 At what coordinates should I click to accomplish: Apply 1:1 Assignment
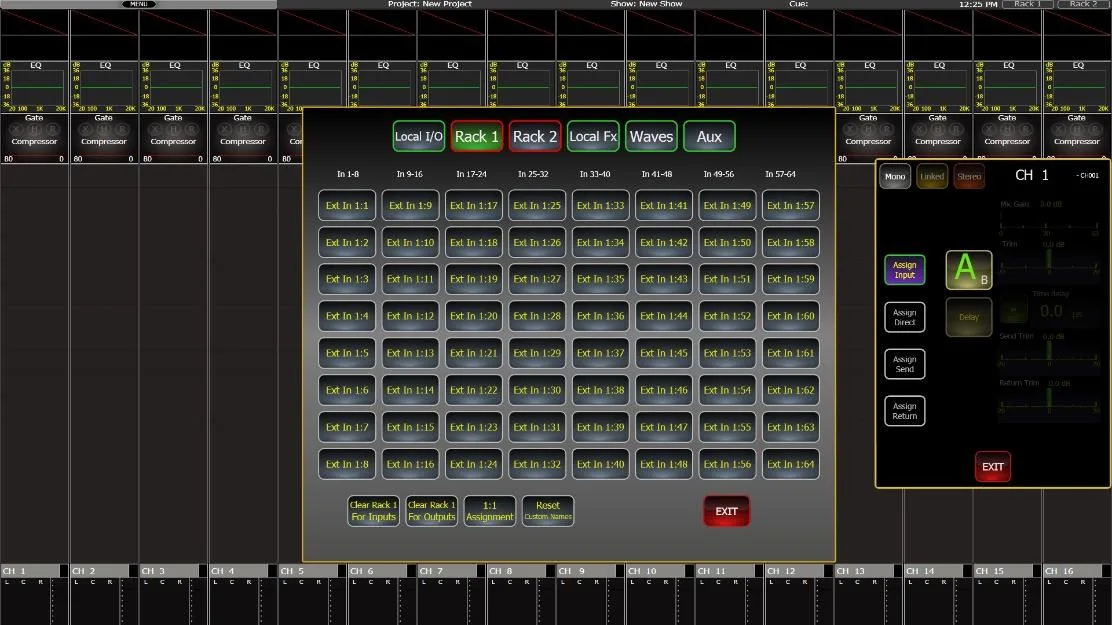click(x=489, y=511)
